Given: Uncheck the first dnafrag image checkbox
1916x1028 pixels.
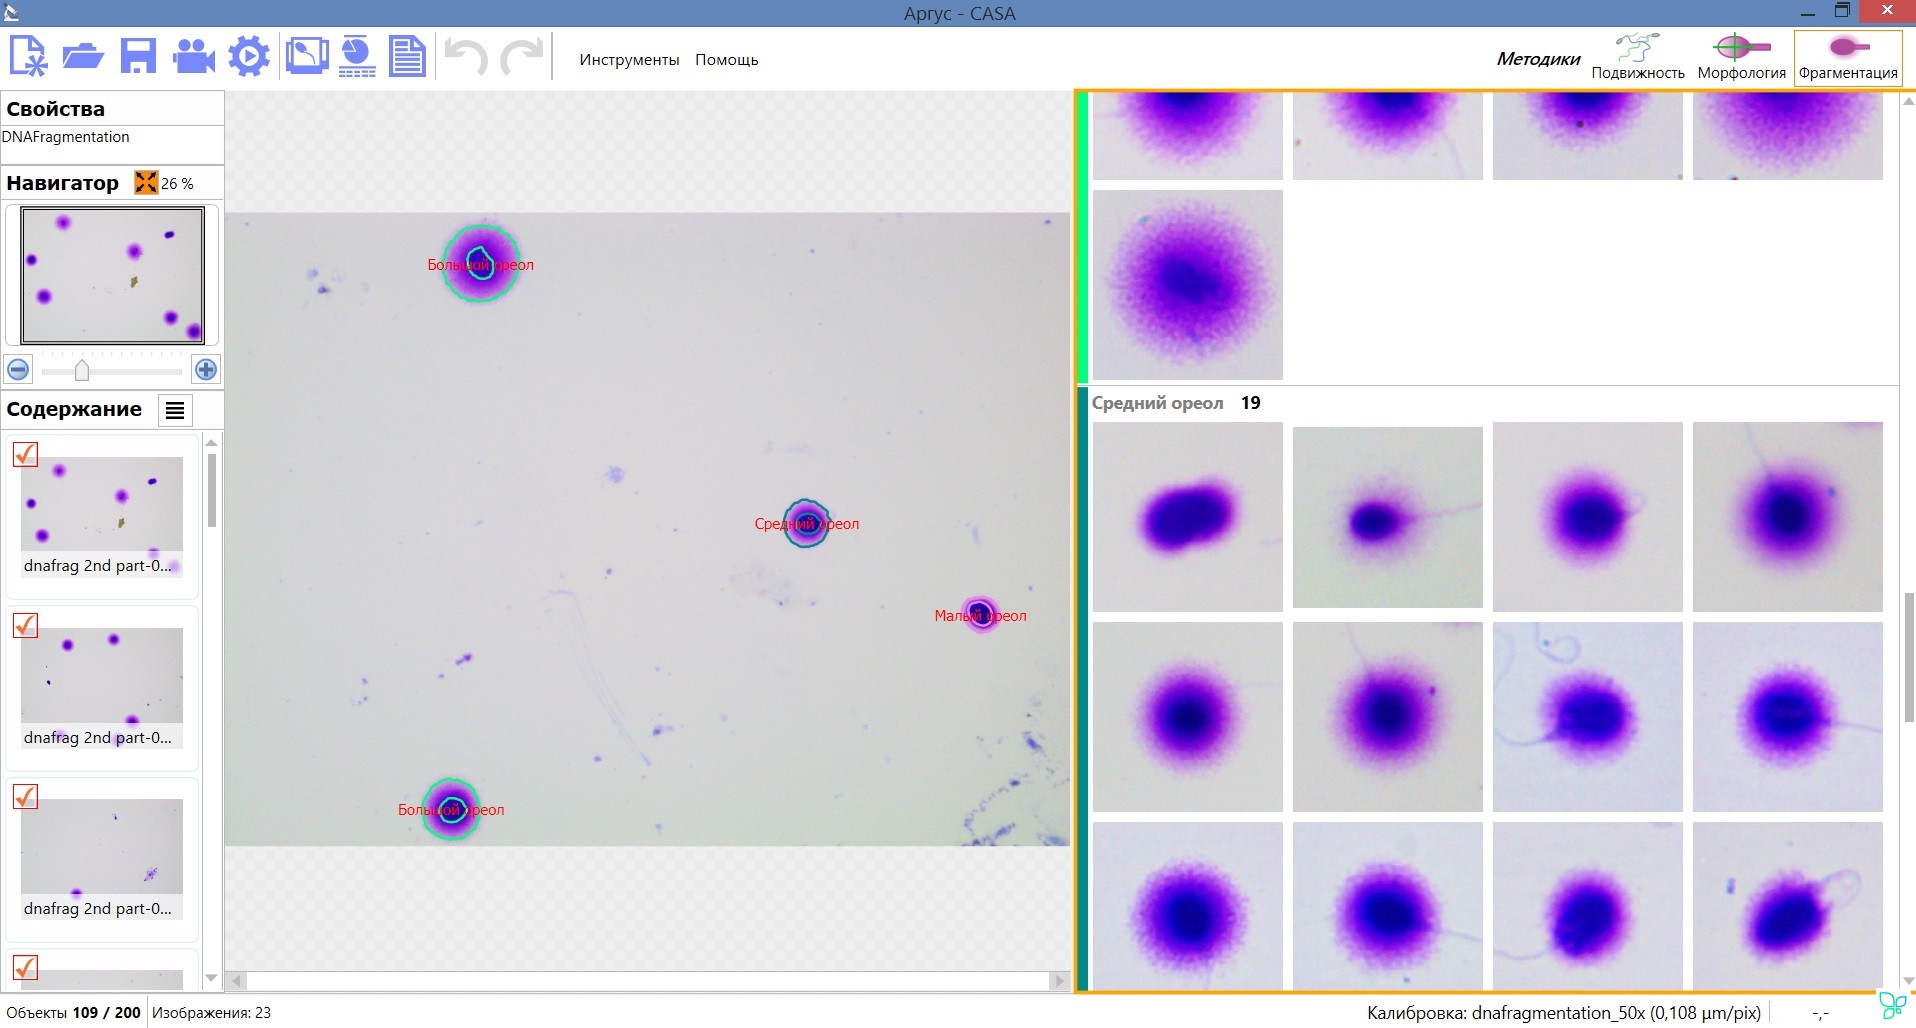Looking at the screenshot, I should [x=25, y=454].
